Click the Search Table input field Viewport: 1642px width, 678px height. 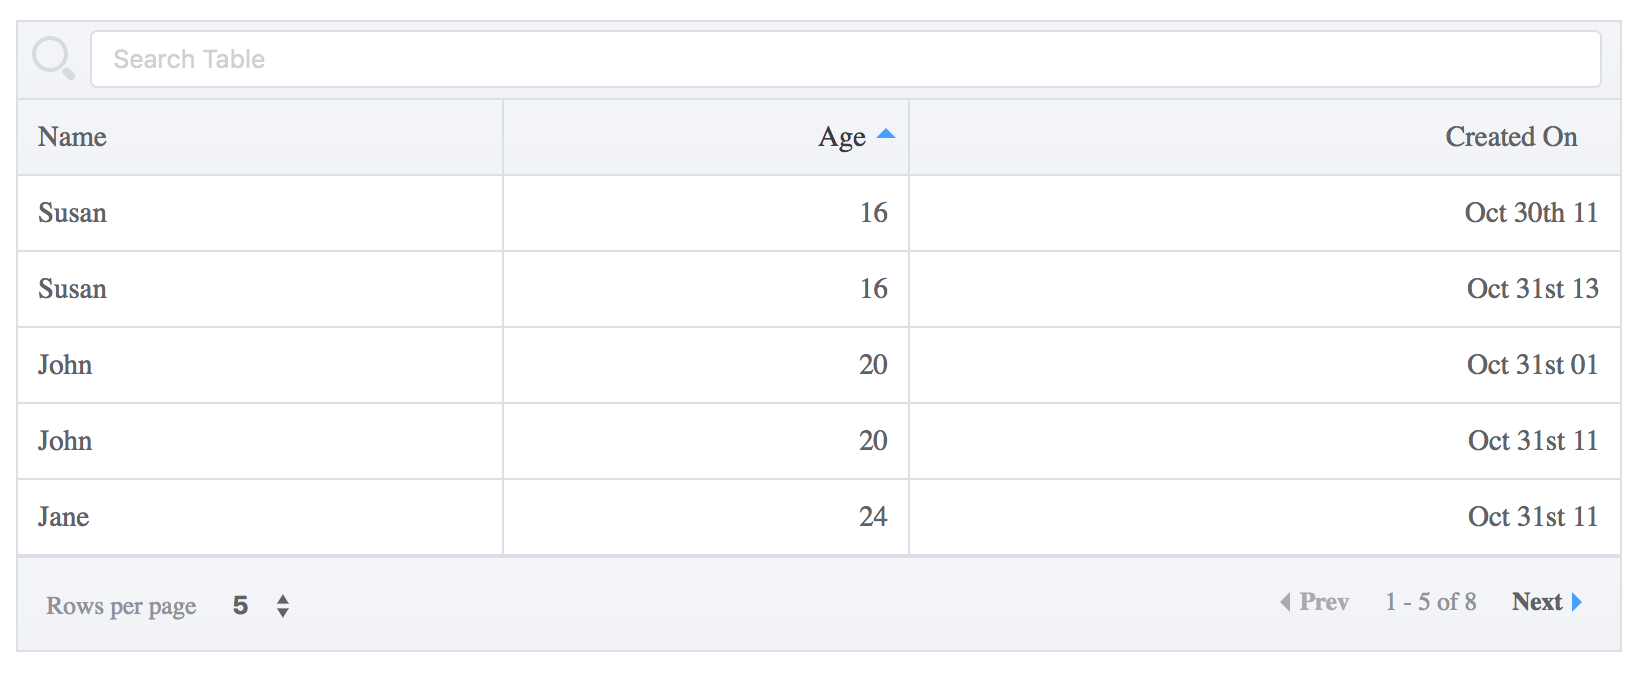[845, 59]
